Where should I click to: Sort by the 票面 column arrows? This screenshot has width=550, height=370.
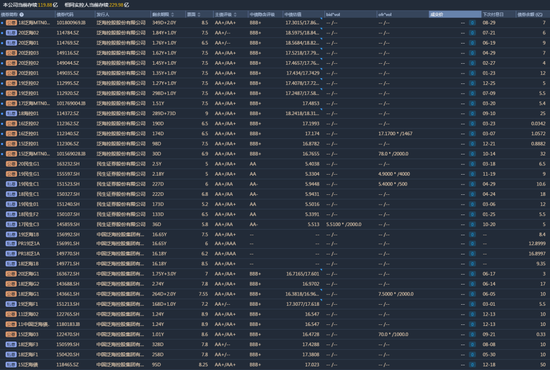point(199,14)
